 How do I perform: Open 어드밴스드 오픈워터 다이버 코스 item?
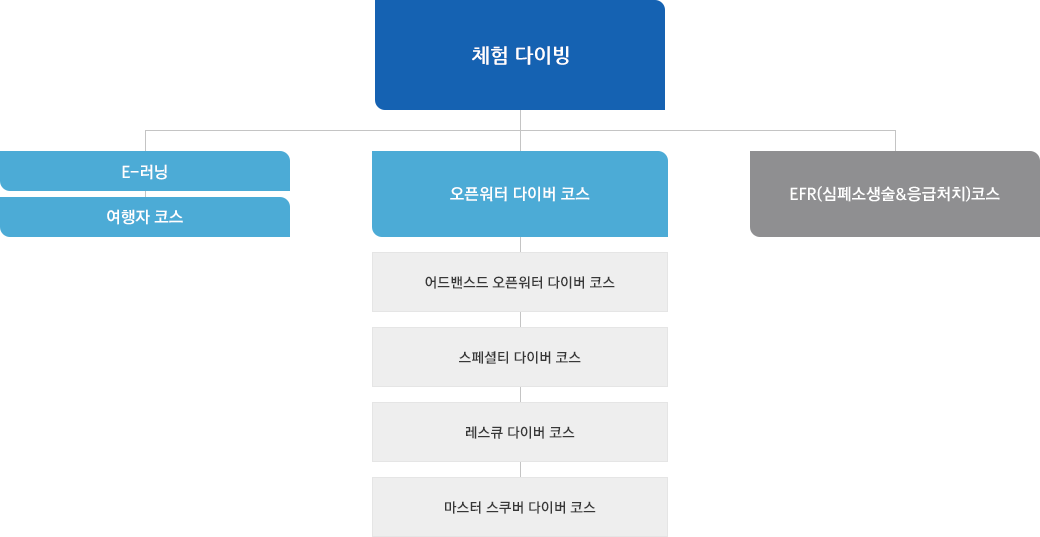coord(519,282)
